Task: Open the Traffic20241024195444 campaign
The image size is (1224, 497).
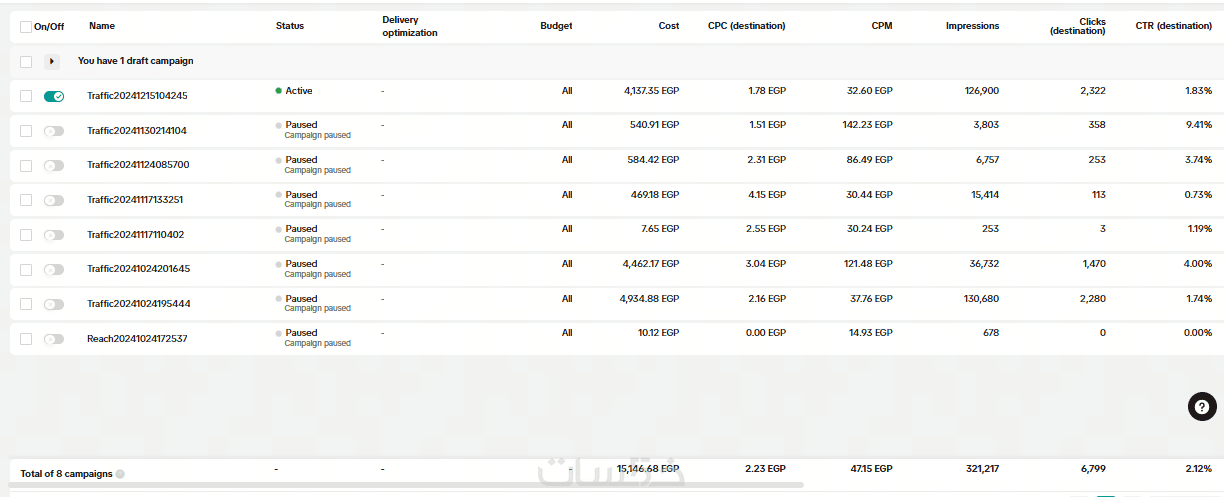Action: (138, 304)
